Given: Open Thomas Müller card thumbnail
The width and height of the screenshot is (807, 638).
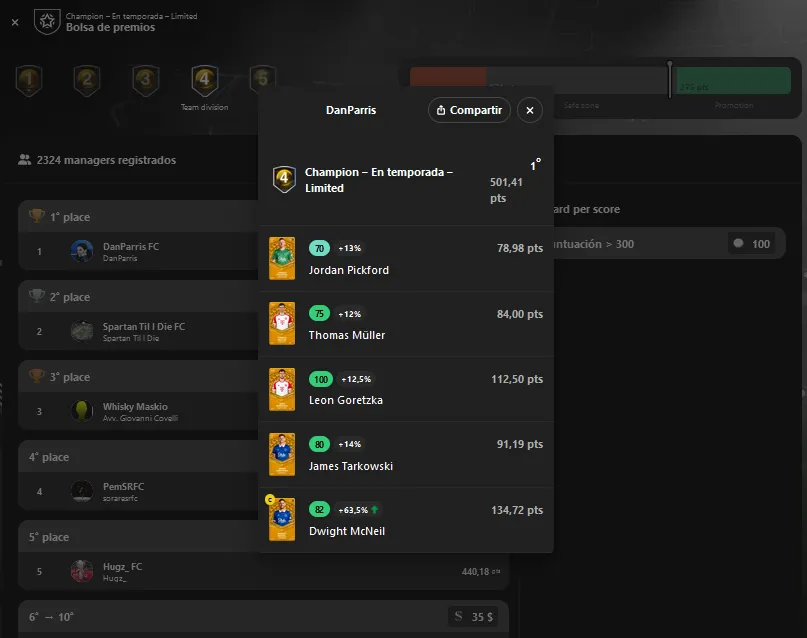Looking at the screenshot, I should click(x=282, y=323).
